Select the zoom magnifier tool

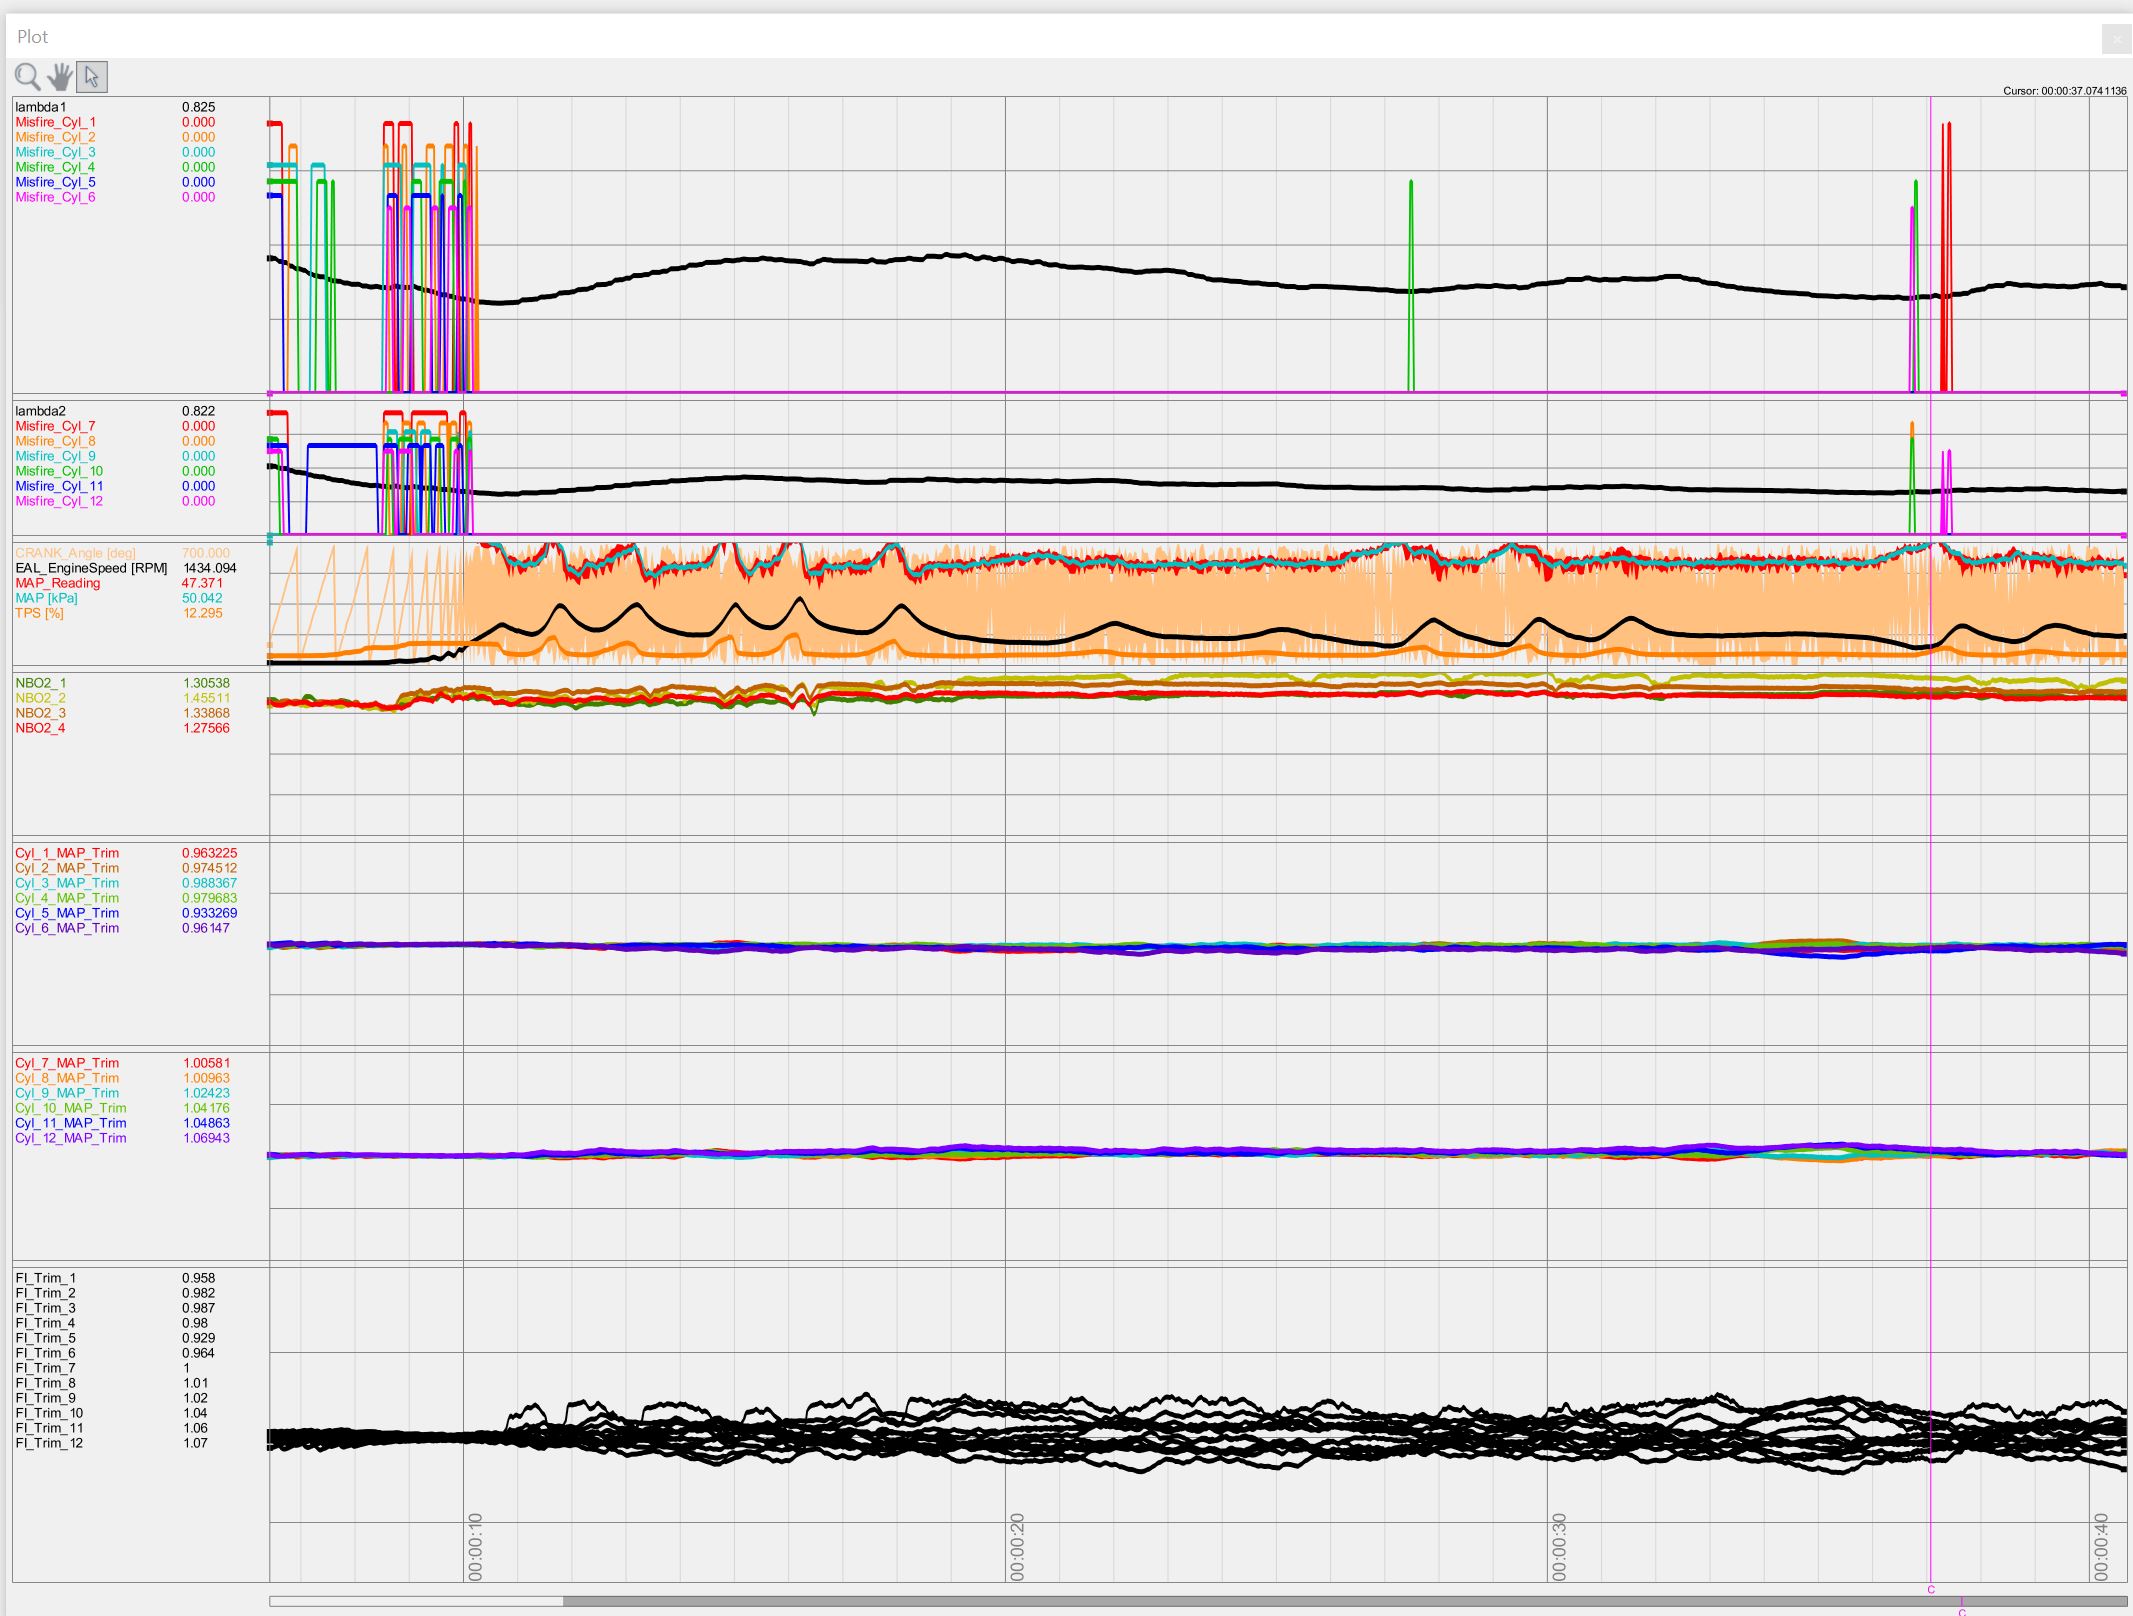click(27, 77)
